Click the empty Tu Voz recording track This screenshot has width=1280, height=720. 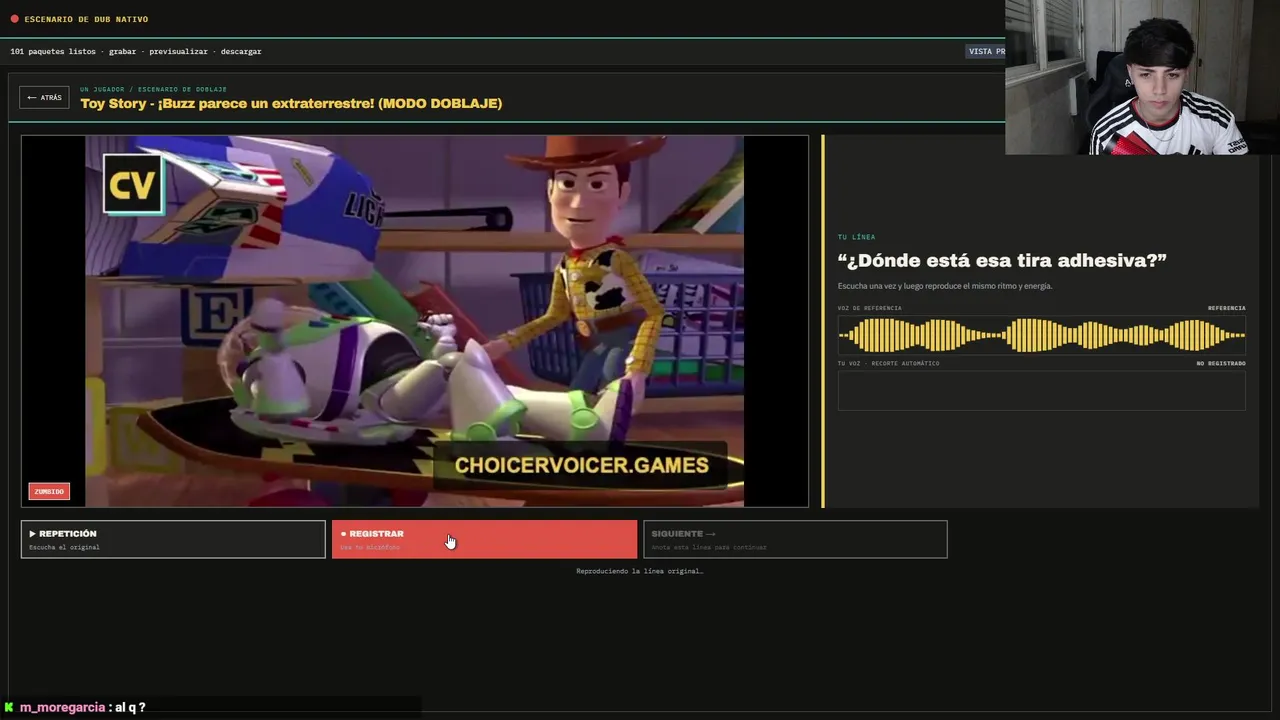(x=1041, y=390)
